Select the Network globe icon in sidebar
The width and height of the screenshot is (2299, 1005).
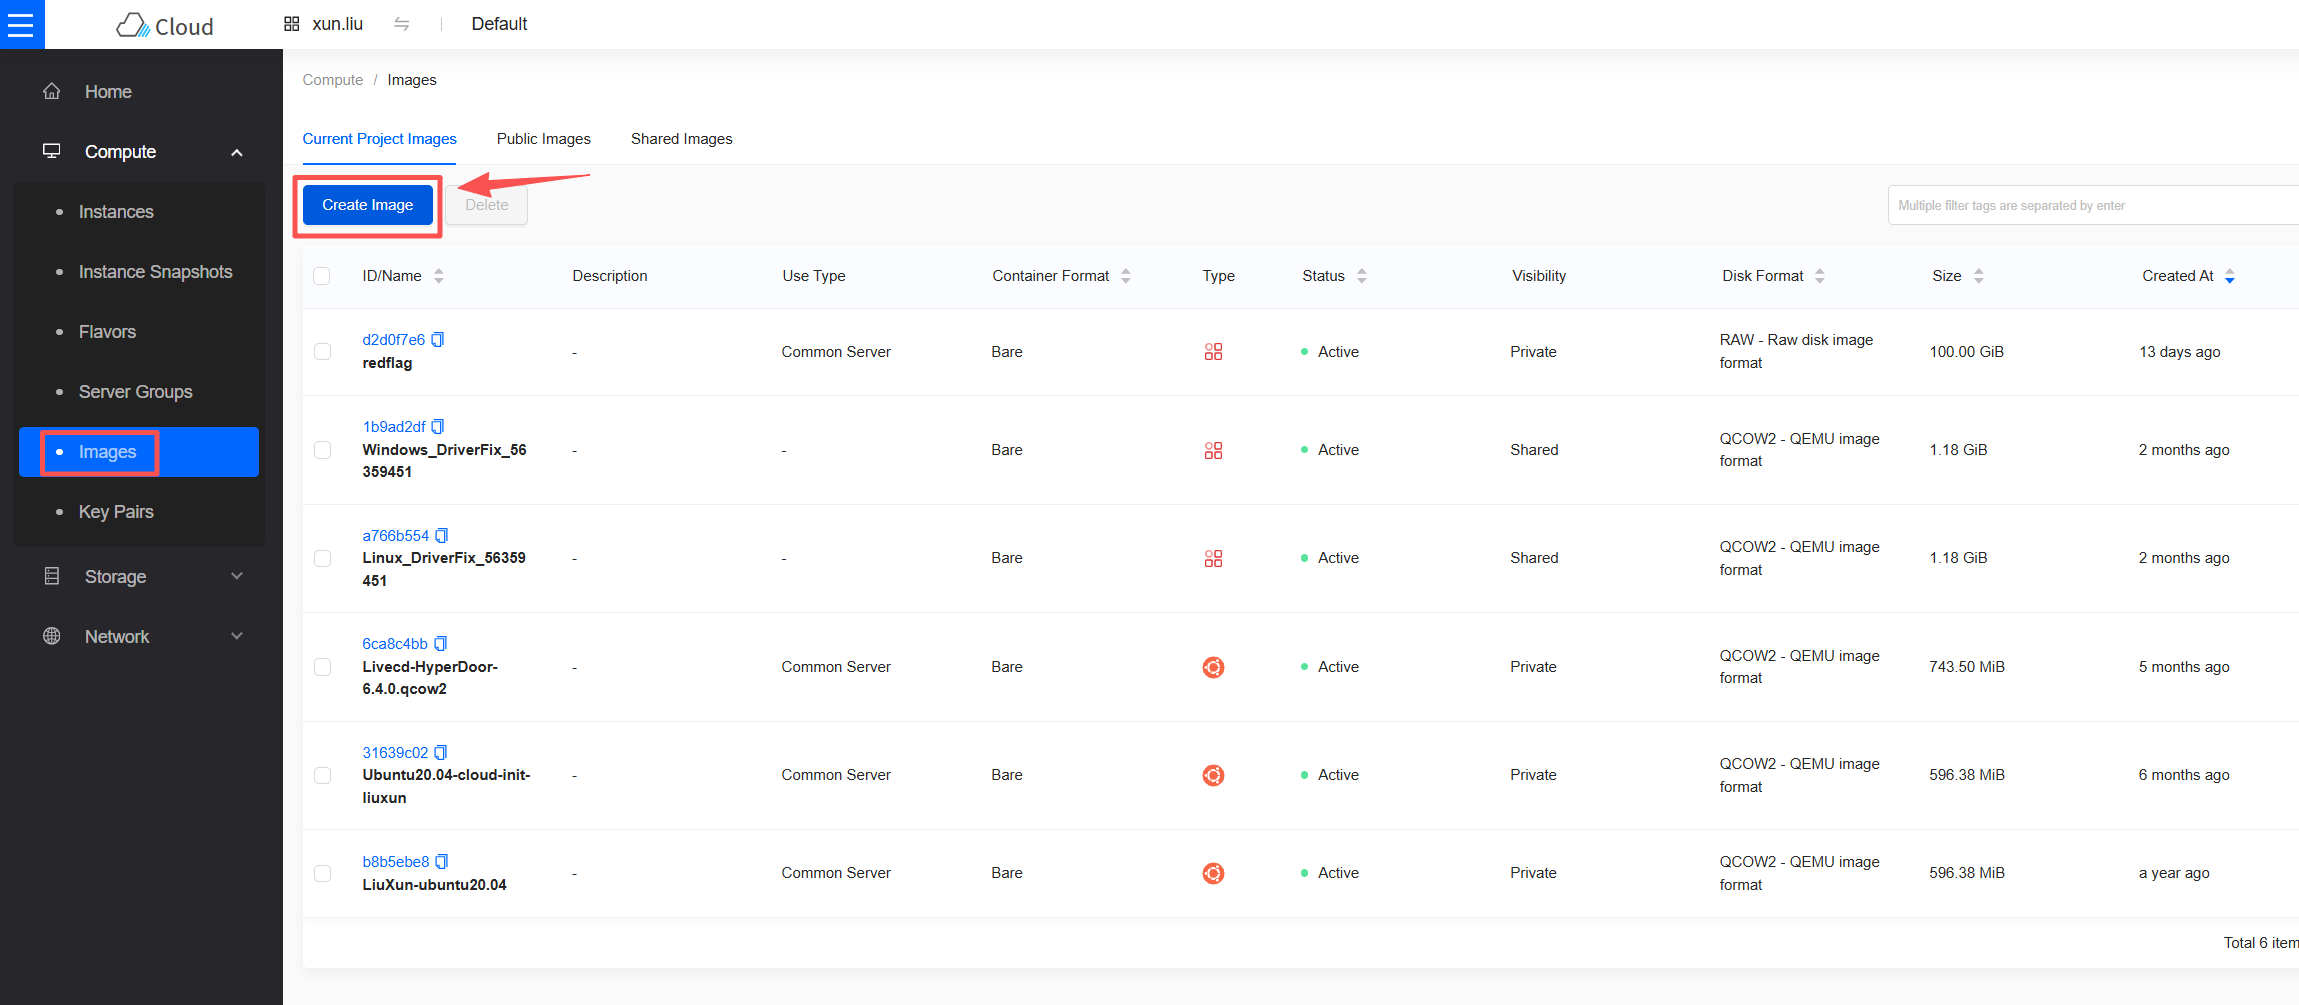[51, 636]
